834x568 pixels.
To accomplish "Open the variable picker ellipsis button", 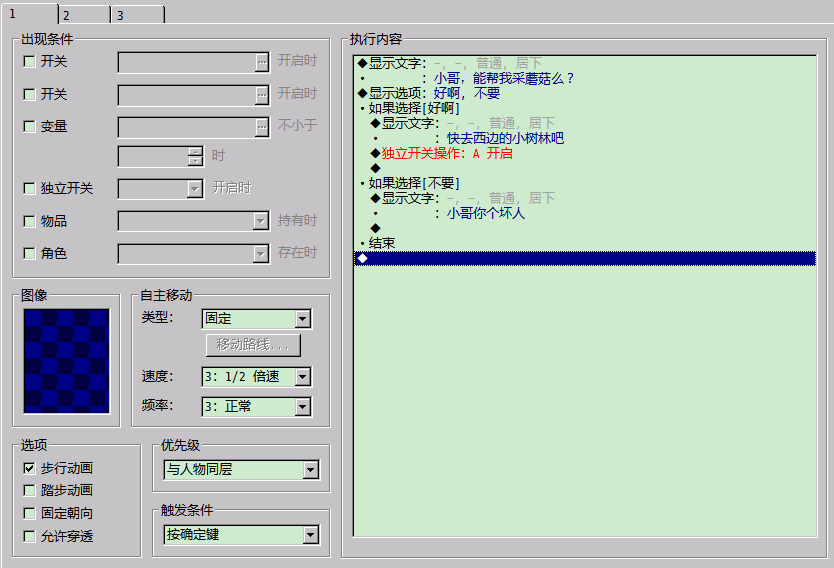I will (262, 127).
